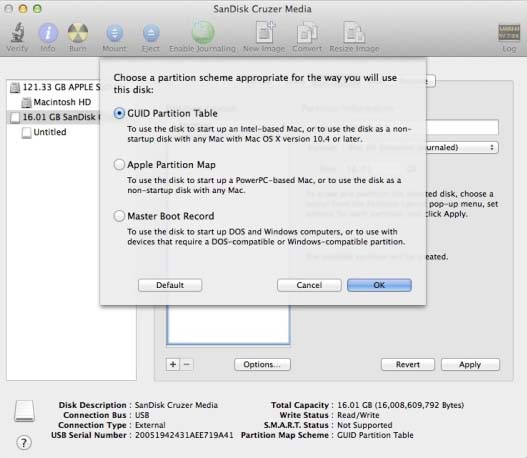This screenshot has width=527, height=458.
Task: Click Enable Journaling toolbar icon
Action: (203, 32)
